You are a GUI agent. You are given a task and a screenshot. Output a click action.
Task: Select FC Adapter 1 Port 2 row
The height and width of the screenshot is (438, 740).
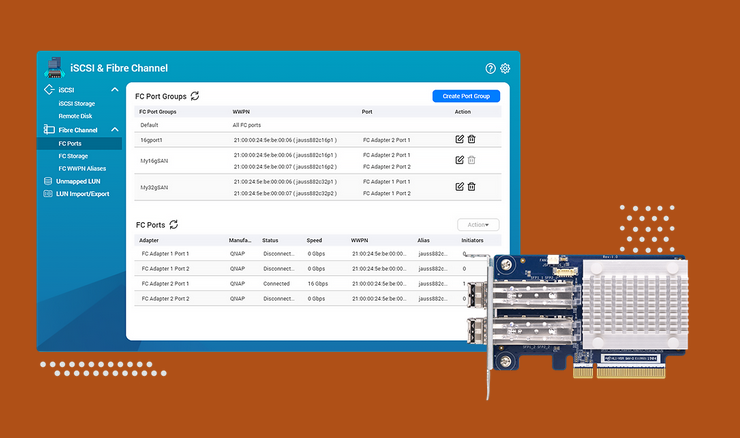click(311, 269)
